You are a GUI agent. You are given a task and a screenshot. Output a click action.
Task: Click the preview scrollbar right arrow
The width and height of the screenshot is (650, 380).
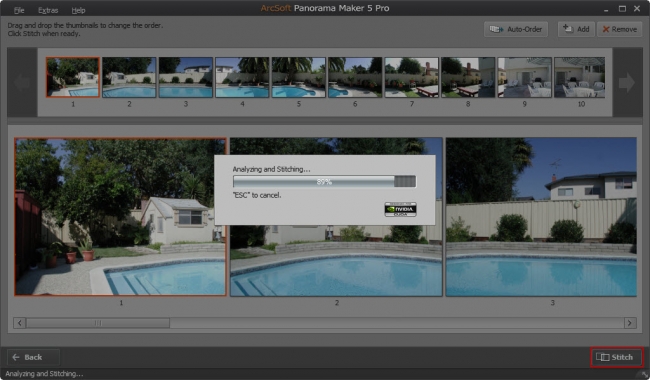(x=630, y=323)
